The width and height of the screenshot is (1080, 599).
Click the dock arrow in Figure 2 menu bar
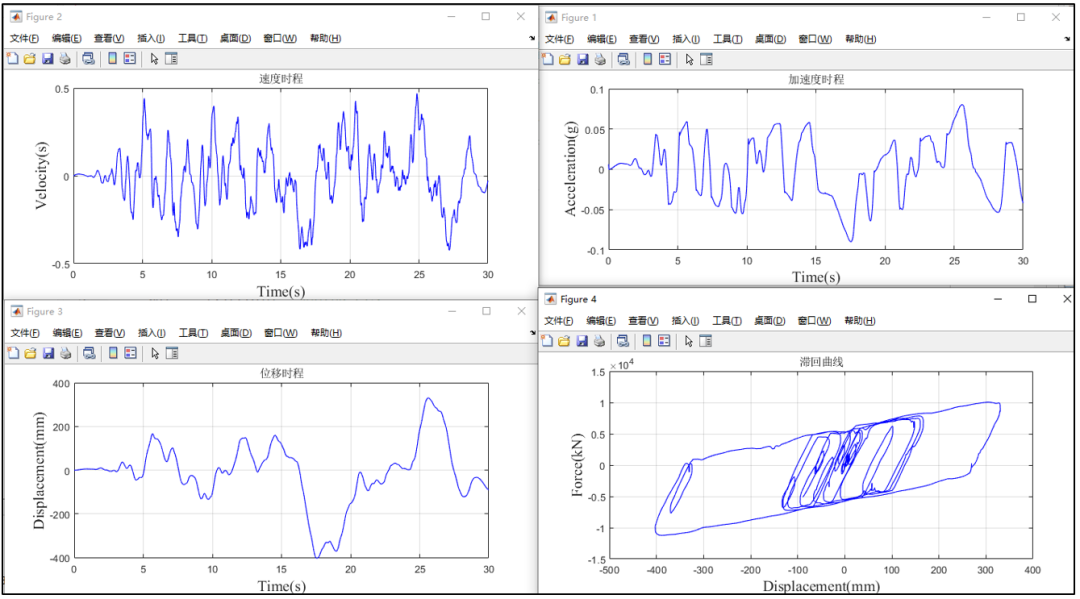[532, 39]
